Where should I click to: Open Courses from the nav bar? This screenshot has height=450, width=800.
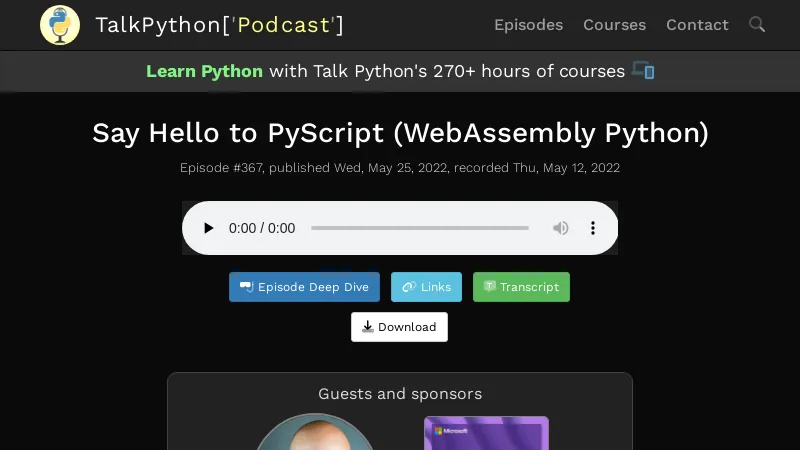pyautogui.click(x=614, y=25)
